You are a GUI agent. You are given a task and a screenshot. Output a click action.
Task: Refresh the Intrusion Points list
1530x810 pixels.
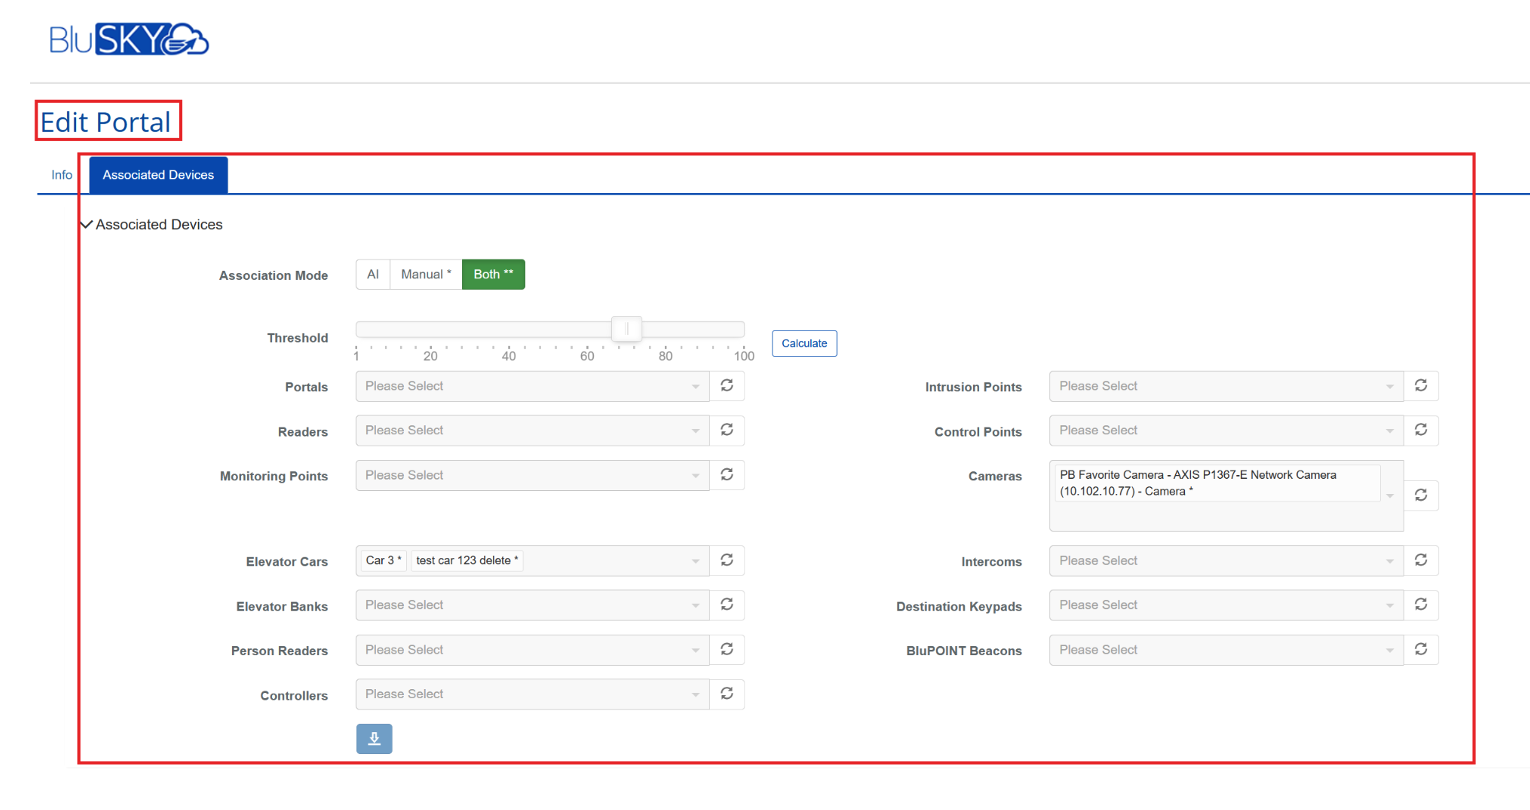[1421, 385]
